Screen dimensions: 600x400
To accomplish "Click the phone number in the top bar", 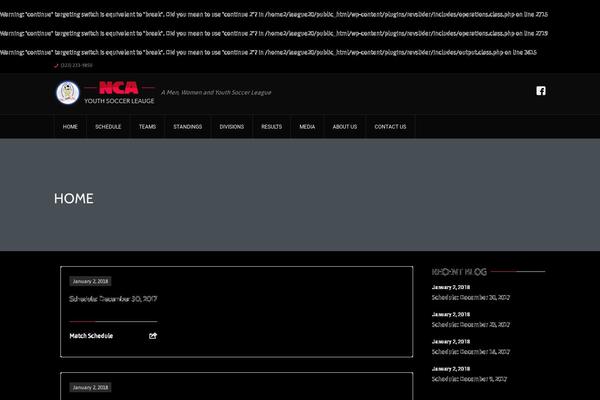I will click(x=77, y=65).
